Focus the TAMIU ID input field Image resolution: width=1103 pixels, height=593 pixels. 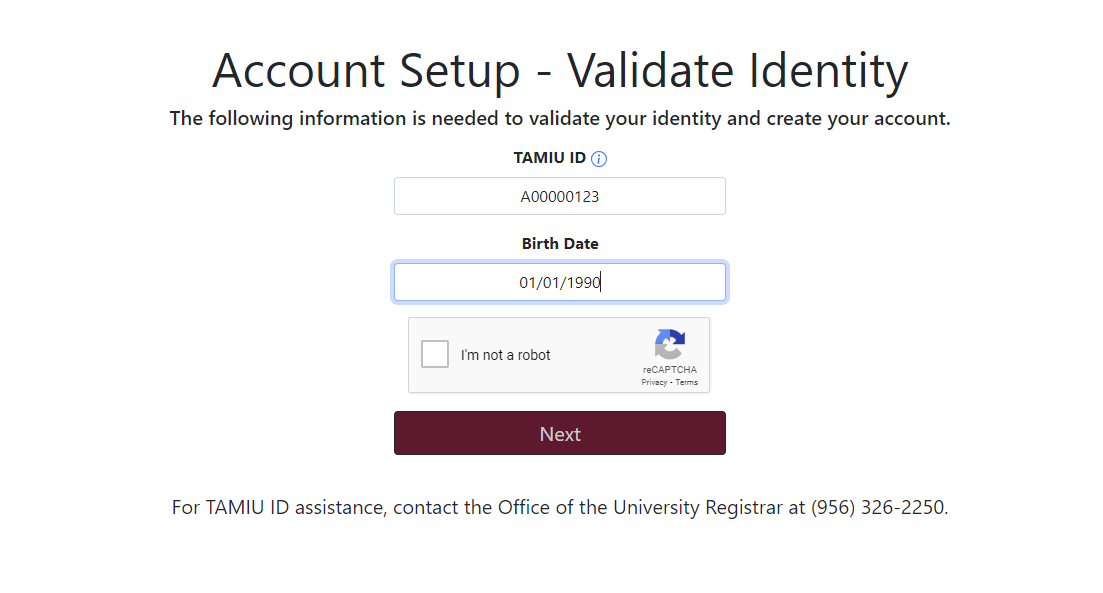tap(560, 196)
